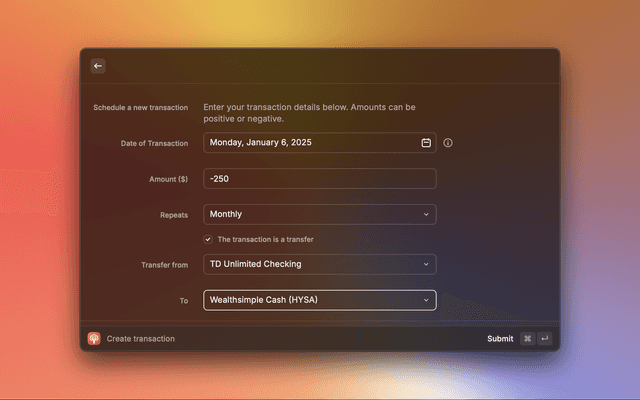The width and height of the screenshot is (640, 400).
Task: Click the app logo icon in the bottom bar
Action: [x=94, y=339]
